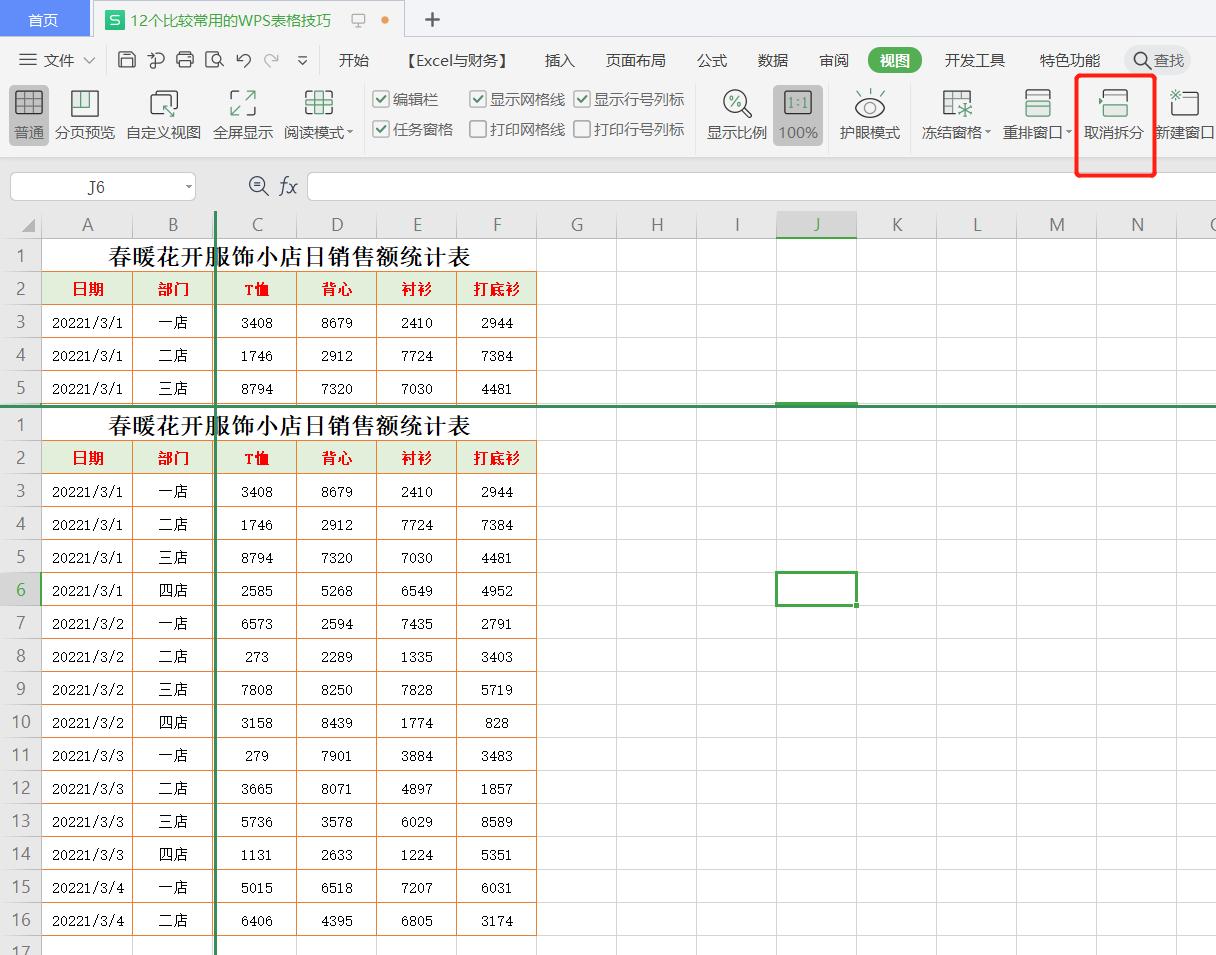Open the File (文件) menu

click(x=58, y=60)
